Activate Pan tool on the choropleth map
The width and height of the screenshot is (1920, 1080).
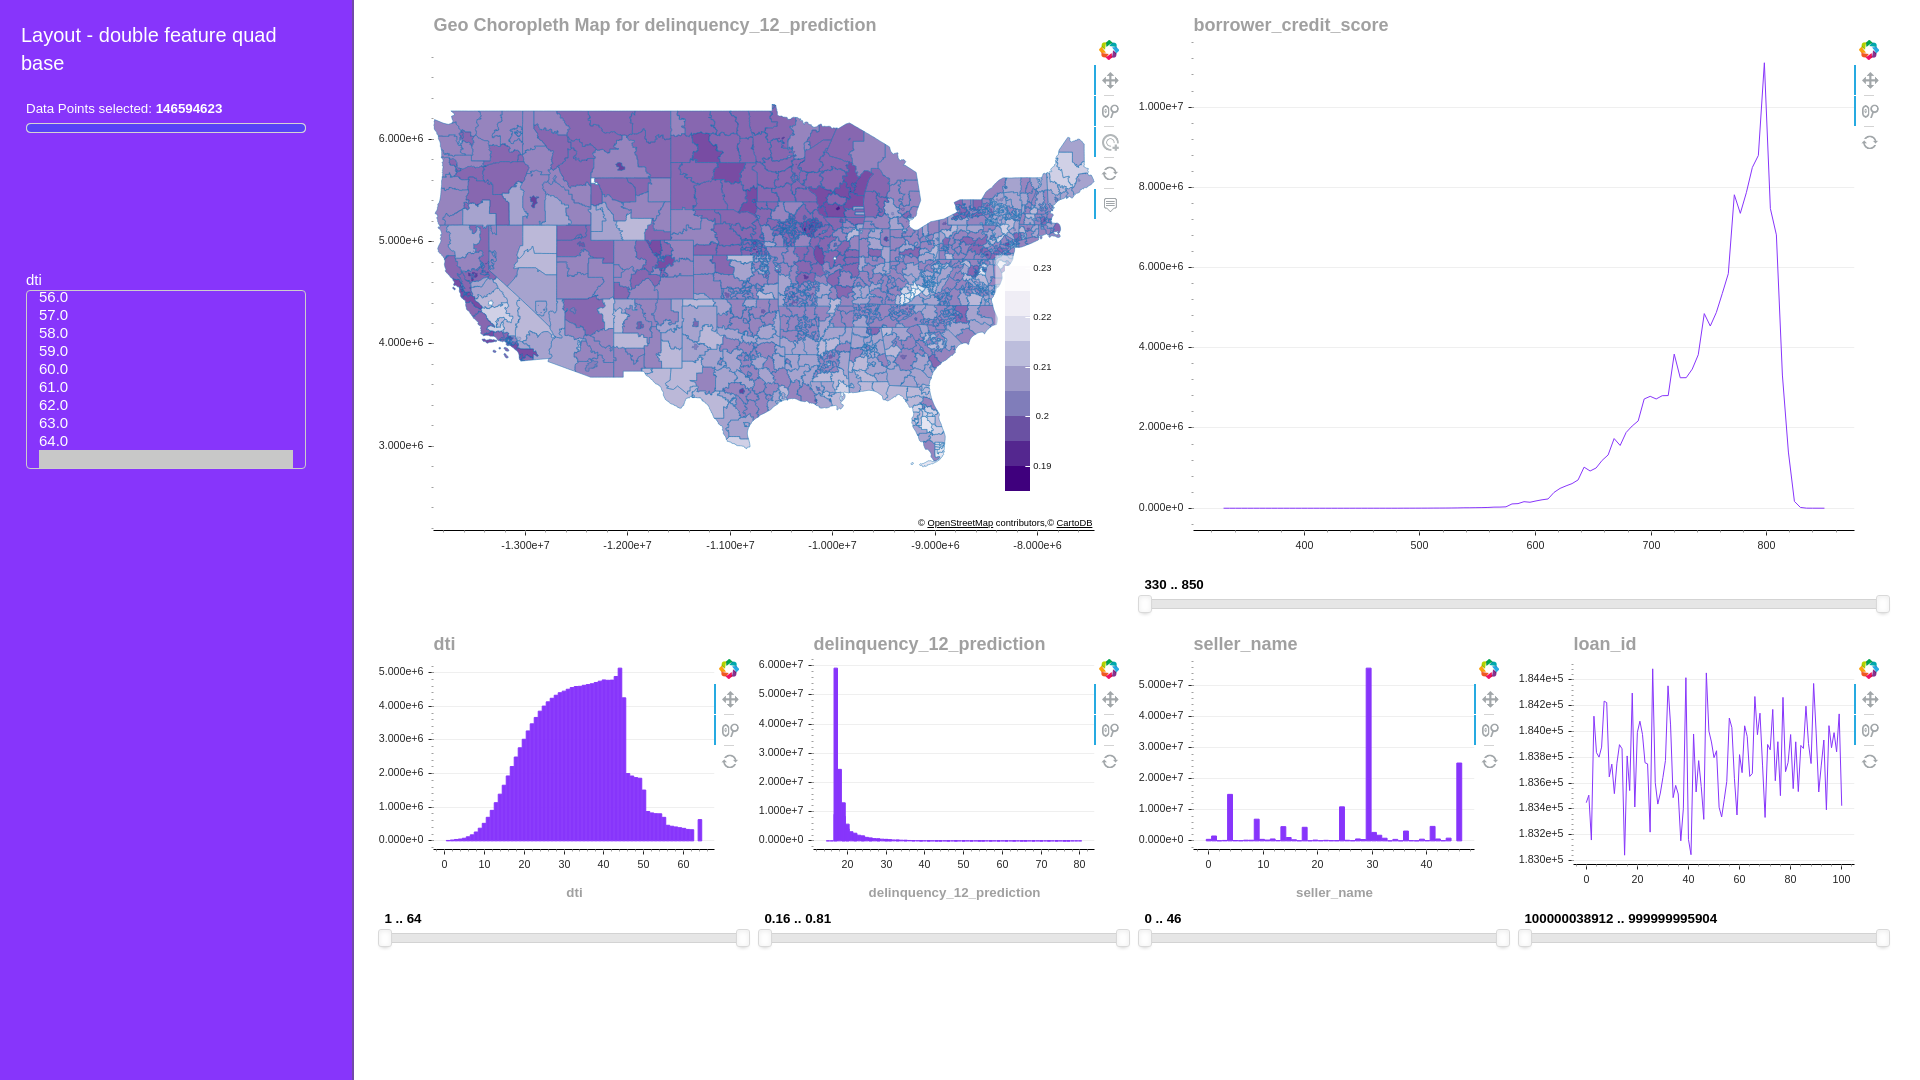[x=1110, y=81]
